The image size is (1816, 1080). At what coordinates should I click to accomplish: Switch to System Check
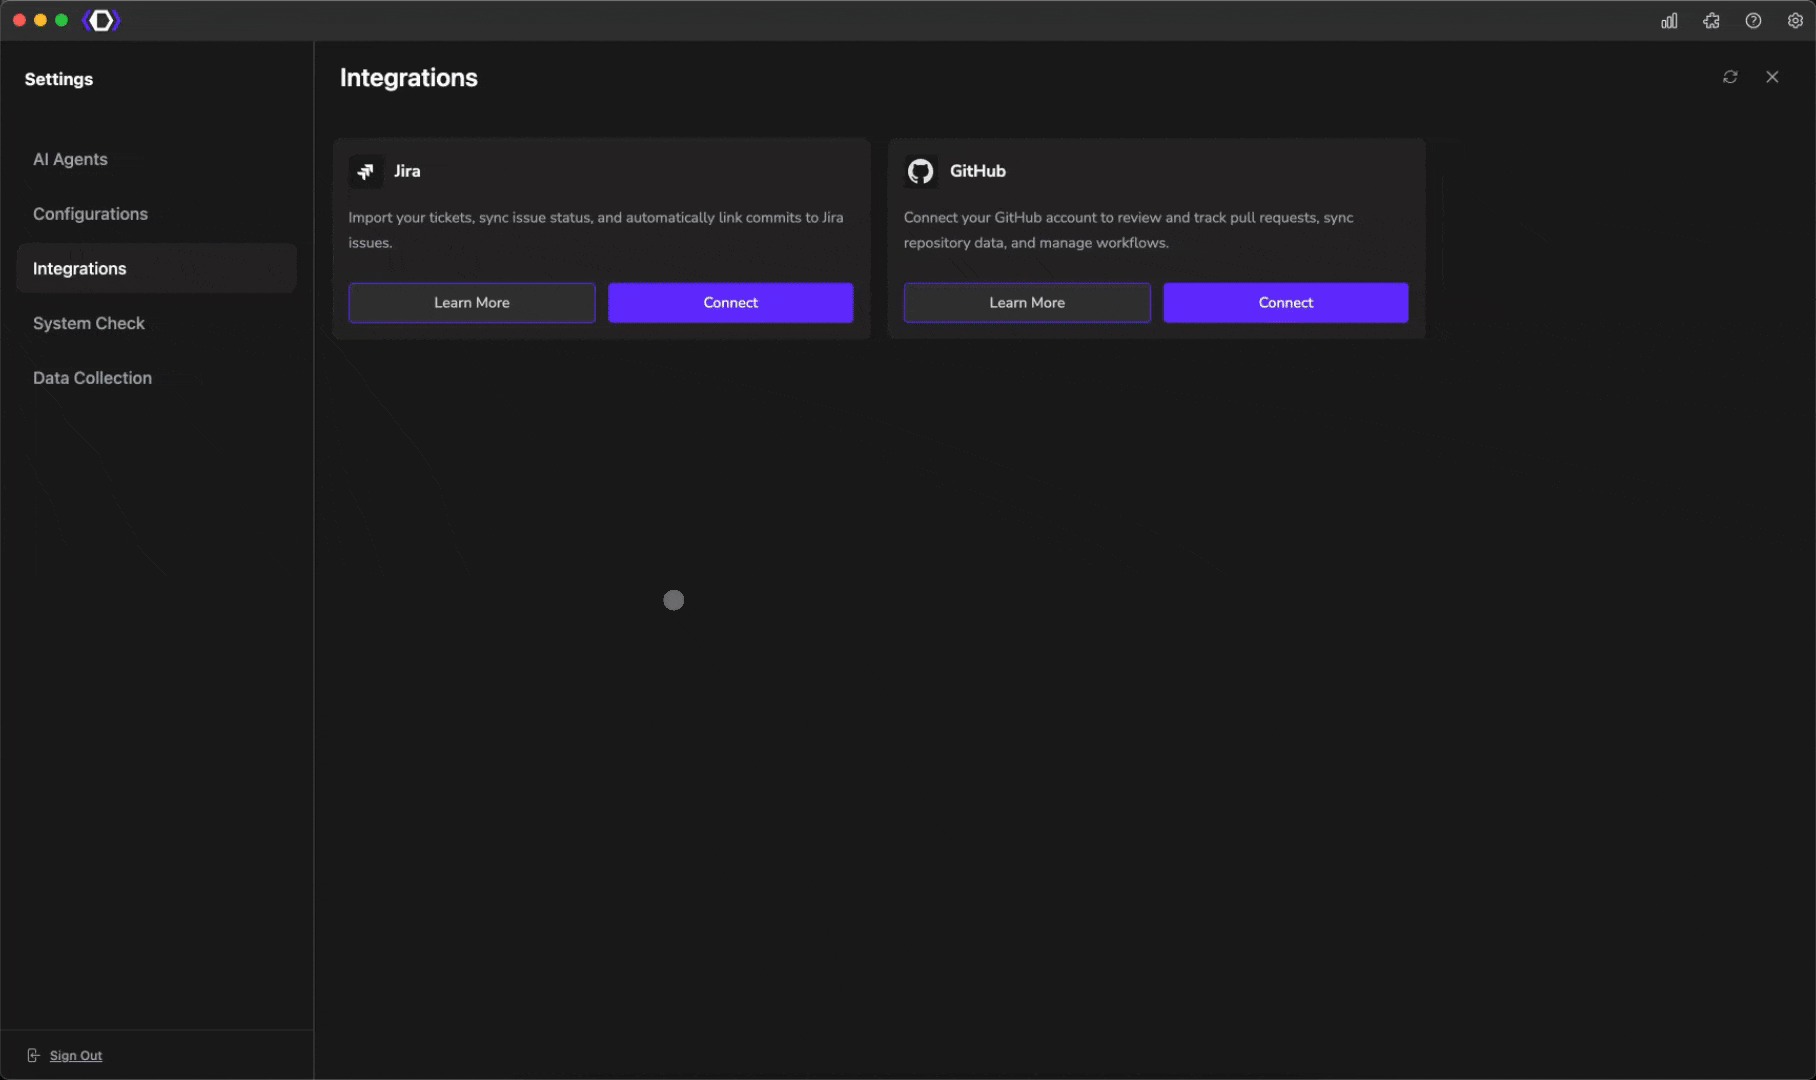[89, 323]
